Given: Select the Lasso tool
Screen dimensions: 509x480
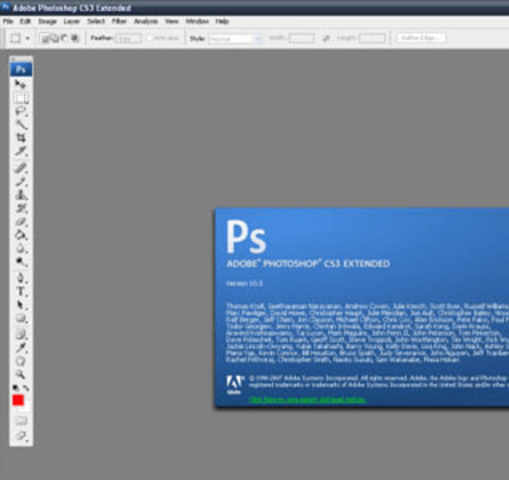Looking at the screenshot, I should click(21, 111).
